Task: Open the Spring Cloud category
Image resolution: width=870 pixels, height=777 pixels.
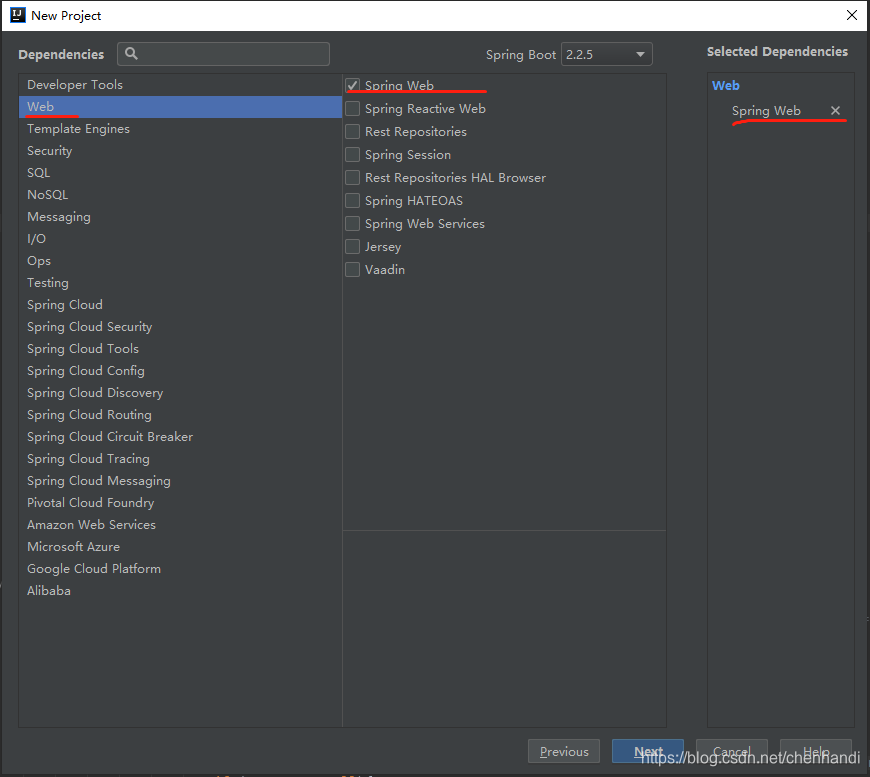Action: click(180, 305)
